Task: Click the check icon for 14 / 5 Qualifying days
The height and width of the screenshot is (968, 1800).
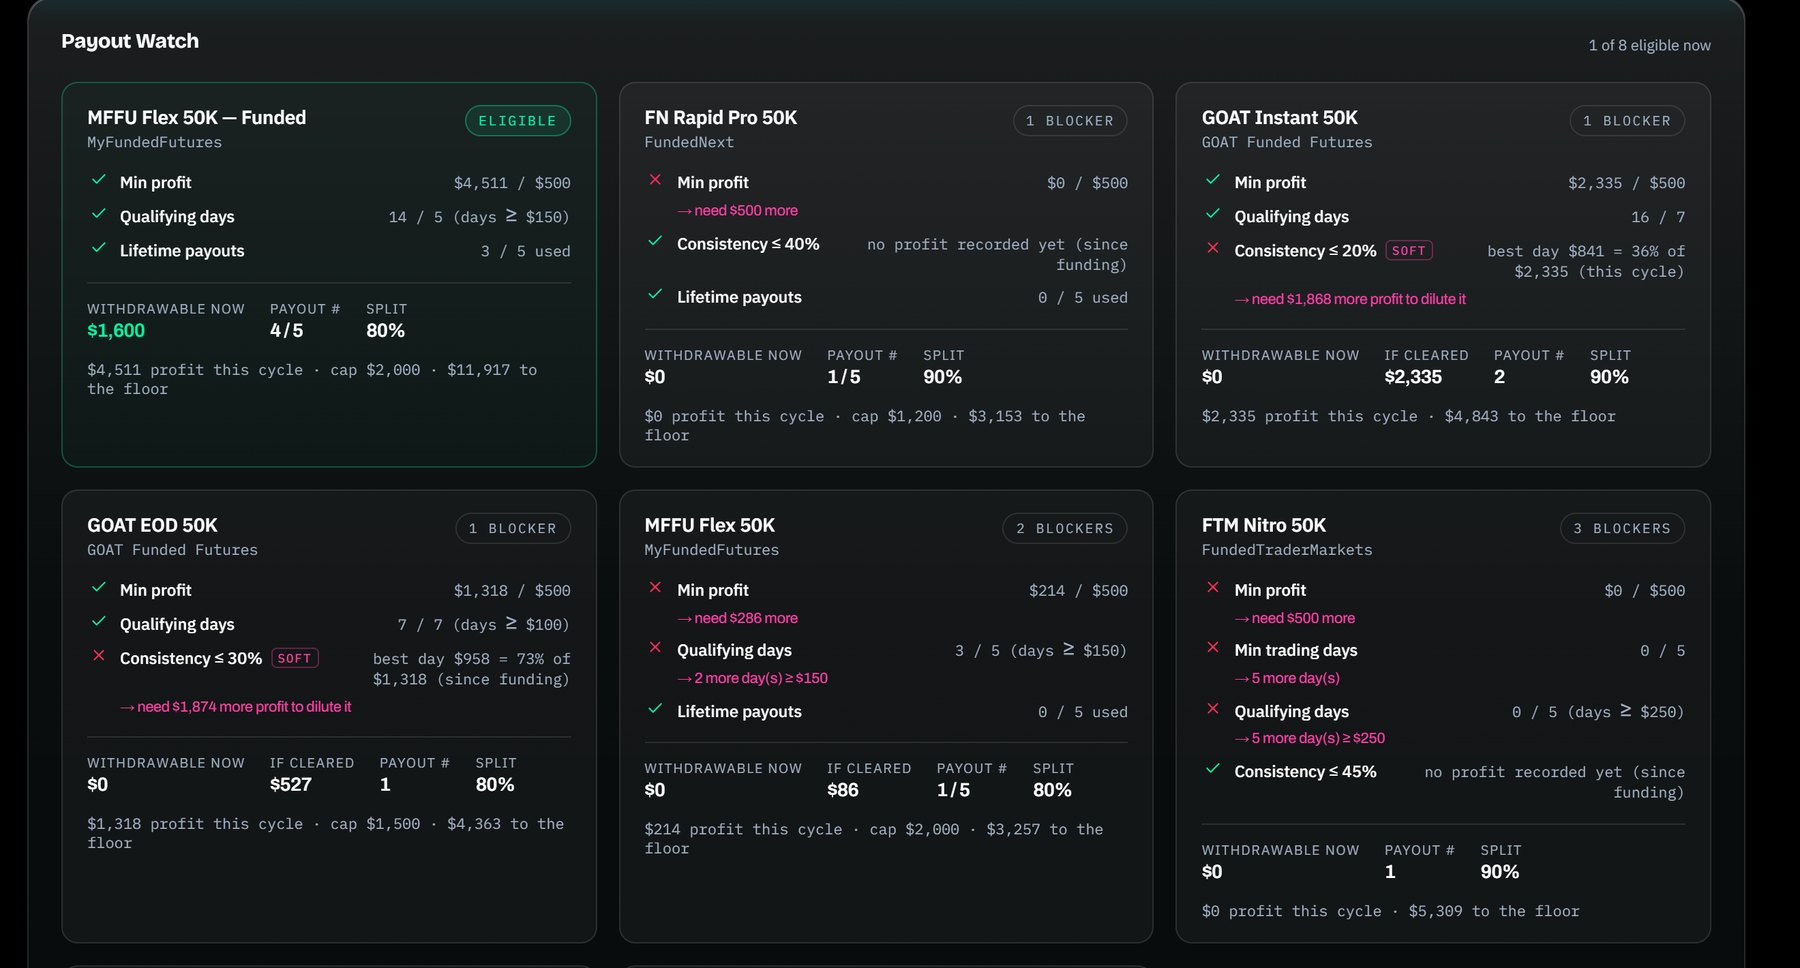Action: click(99, 215)
